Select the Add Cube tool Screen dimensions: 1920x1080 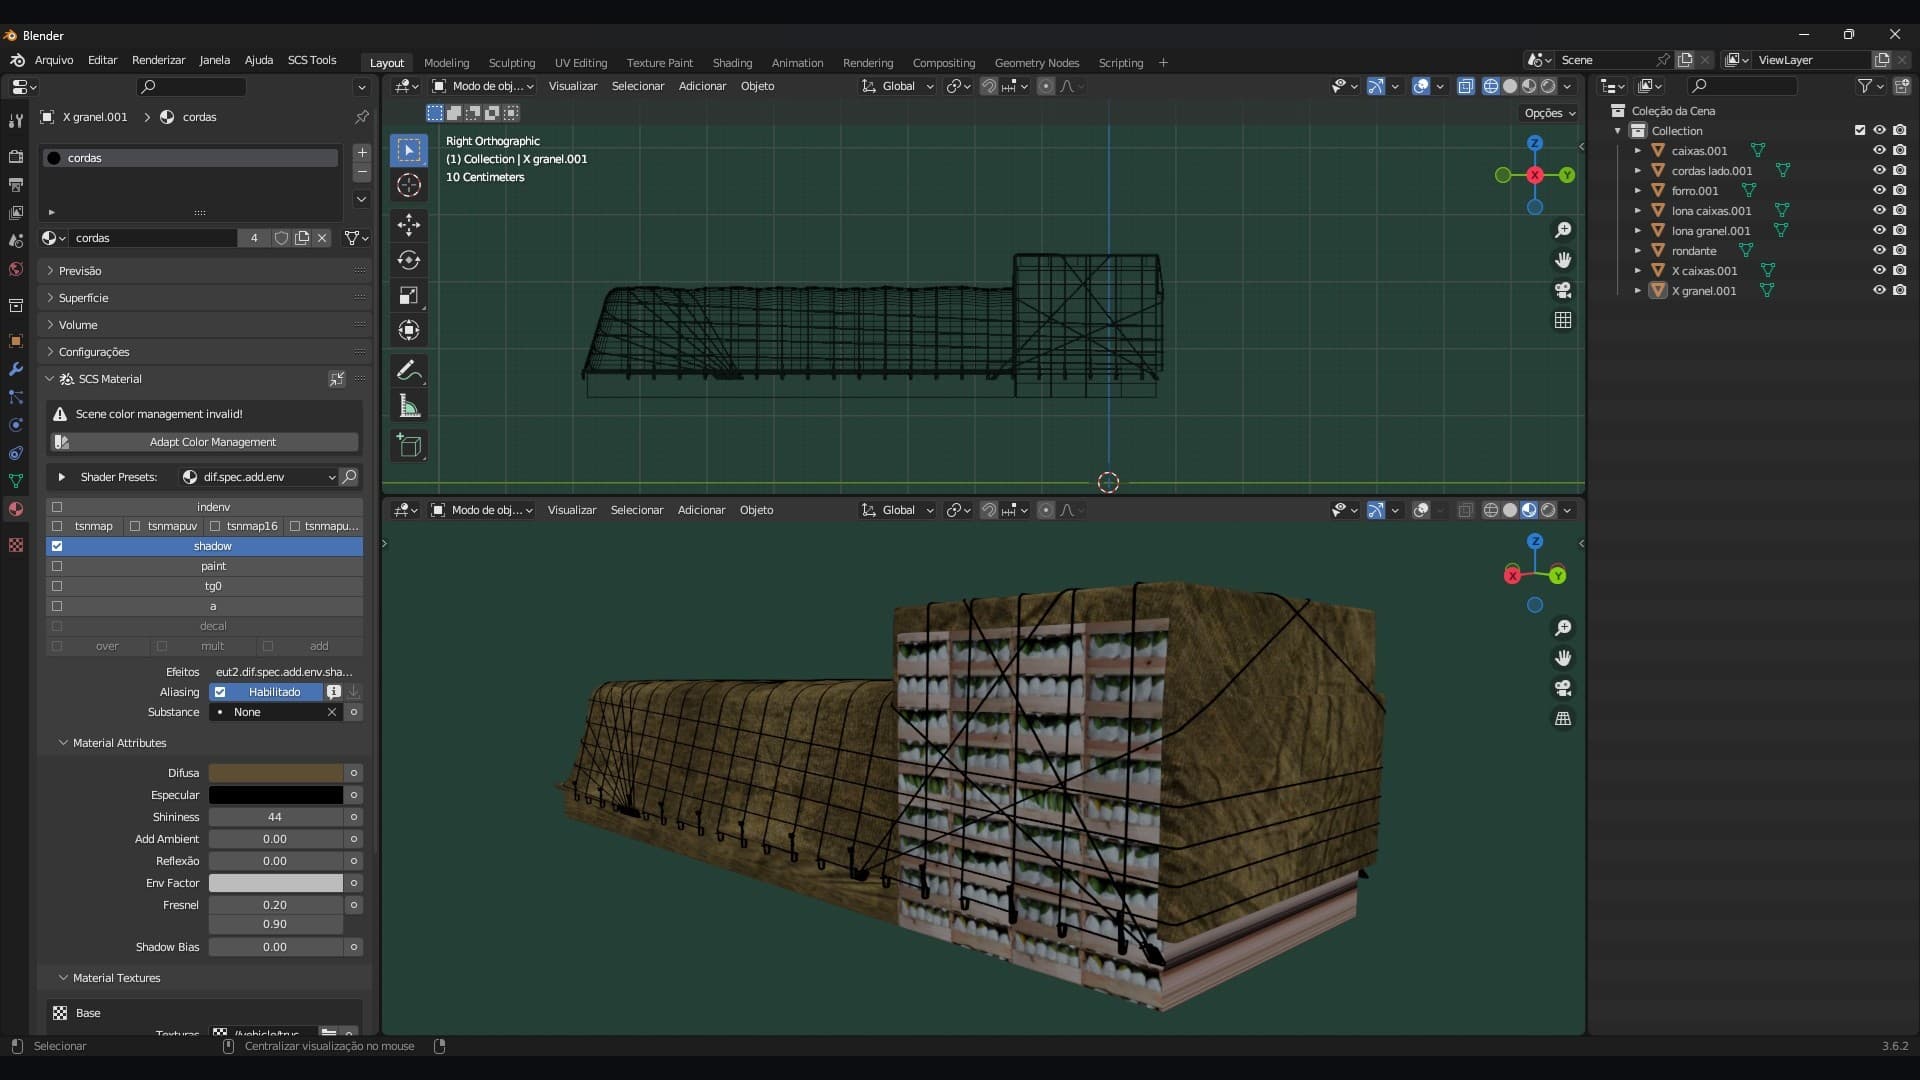tap(409, 445)
